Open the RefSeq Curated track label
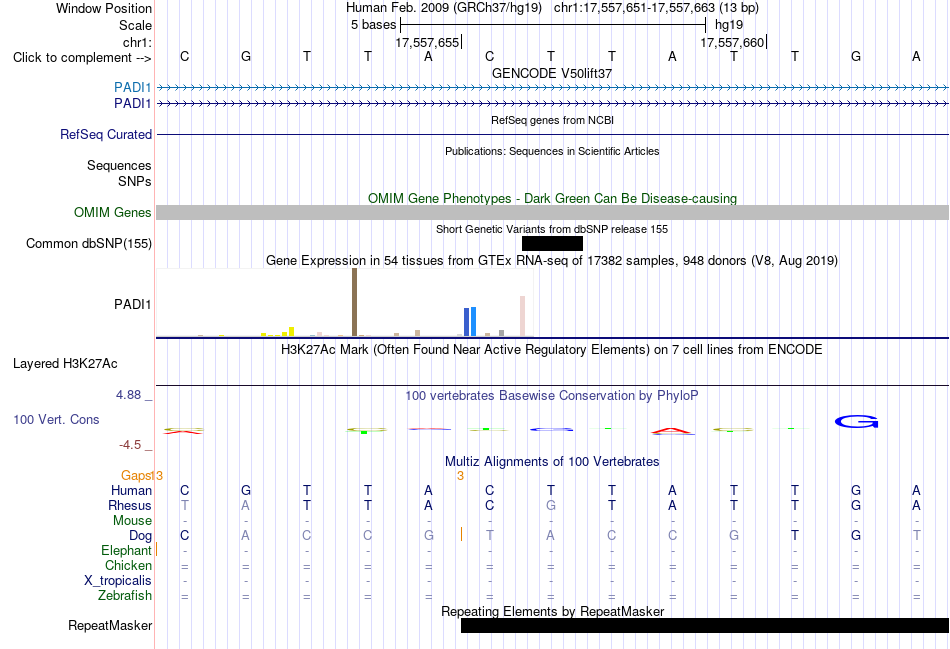Screen dimensions: 950x649 (x=105, y=135)
